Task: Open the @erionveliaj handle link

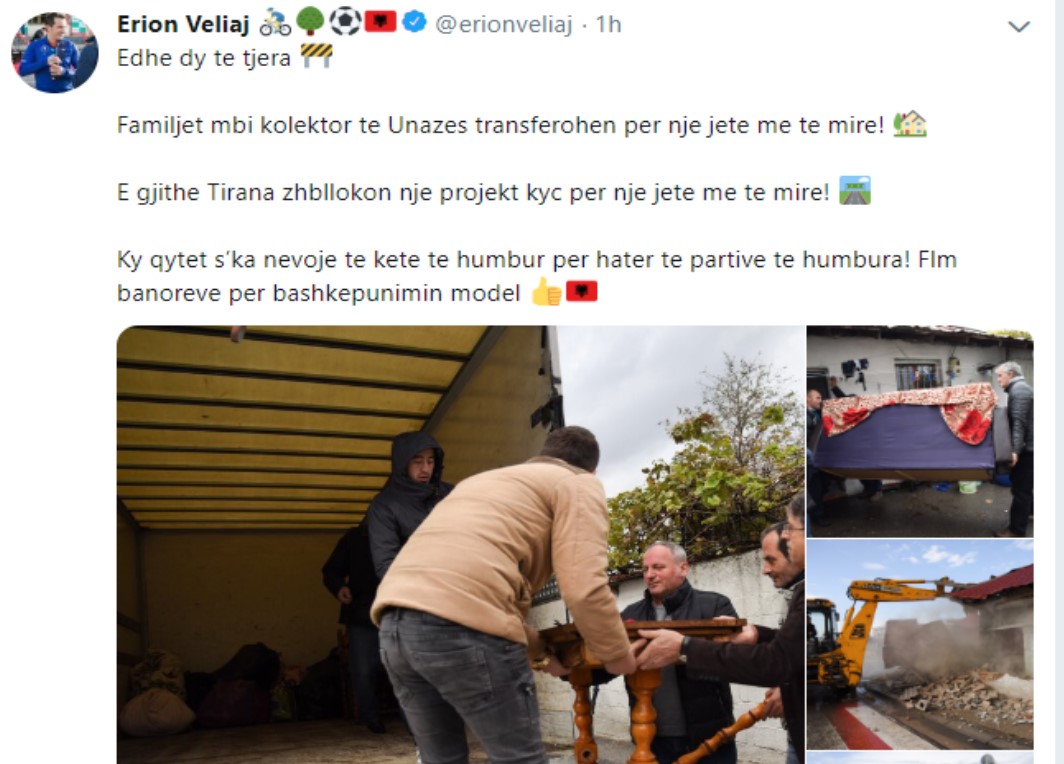Action: click(x=504, y=24)
